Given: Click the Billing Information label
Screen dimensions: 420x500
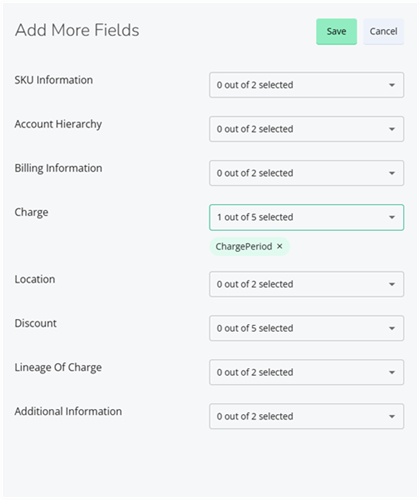Looking at the screenshot, I should [x=58, y=168].
